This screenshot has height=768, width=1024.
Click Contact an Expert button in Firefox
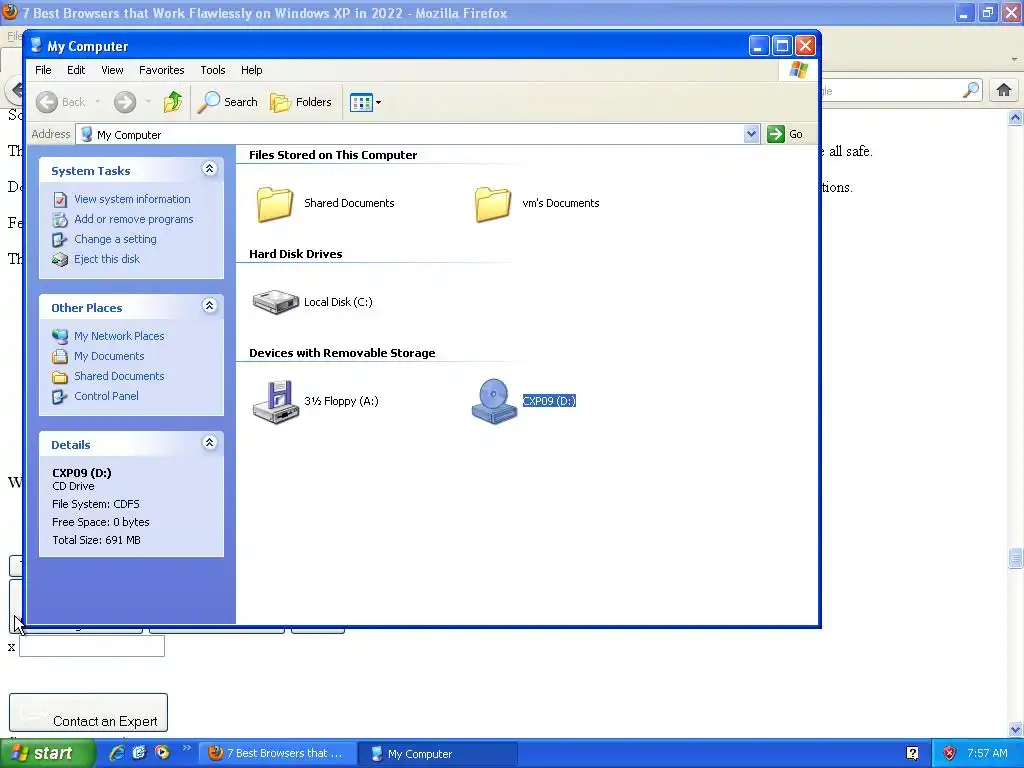pos(89,712)
